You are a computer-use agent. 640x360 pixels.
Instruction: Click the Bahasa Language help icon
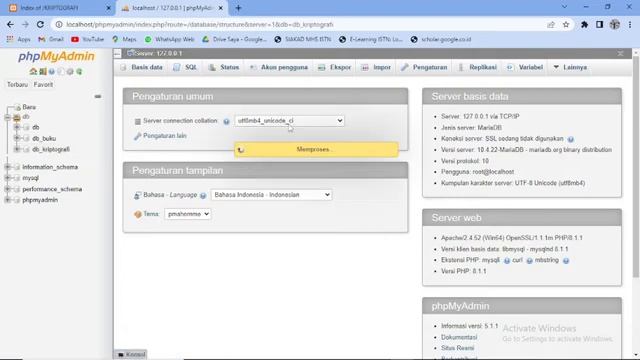[x=203, y=196]
